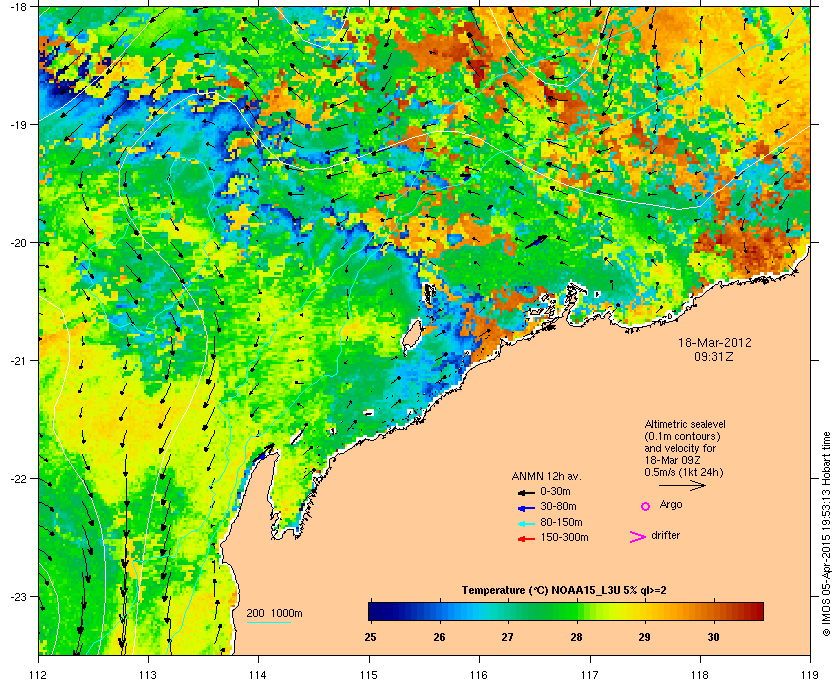This screenshot has height=680, width=840.
Task: Click the colorbar tick label 27
Action: click(507, 637)
